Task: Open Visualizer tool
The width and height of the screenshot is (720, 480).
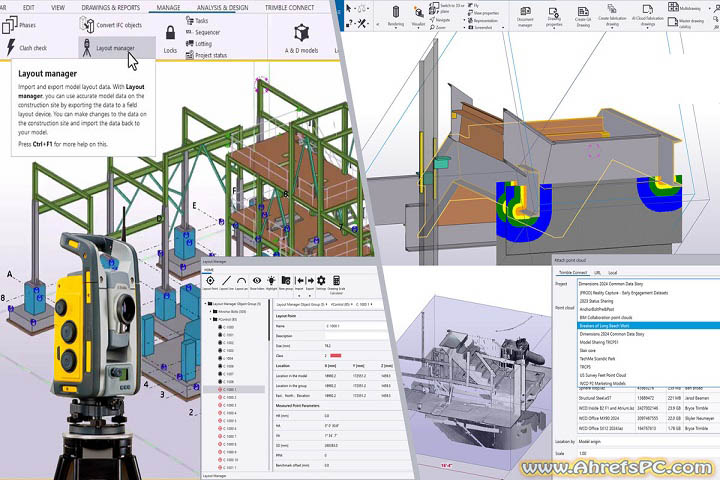Action: pyautogui.click(x=419, y=17)
